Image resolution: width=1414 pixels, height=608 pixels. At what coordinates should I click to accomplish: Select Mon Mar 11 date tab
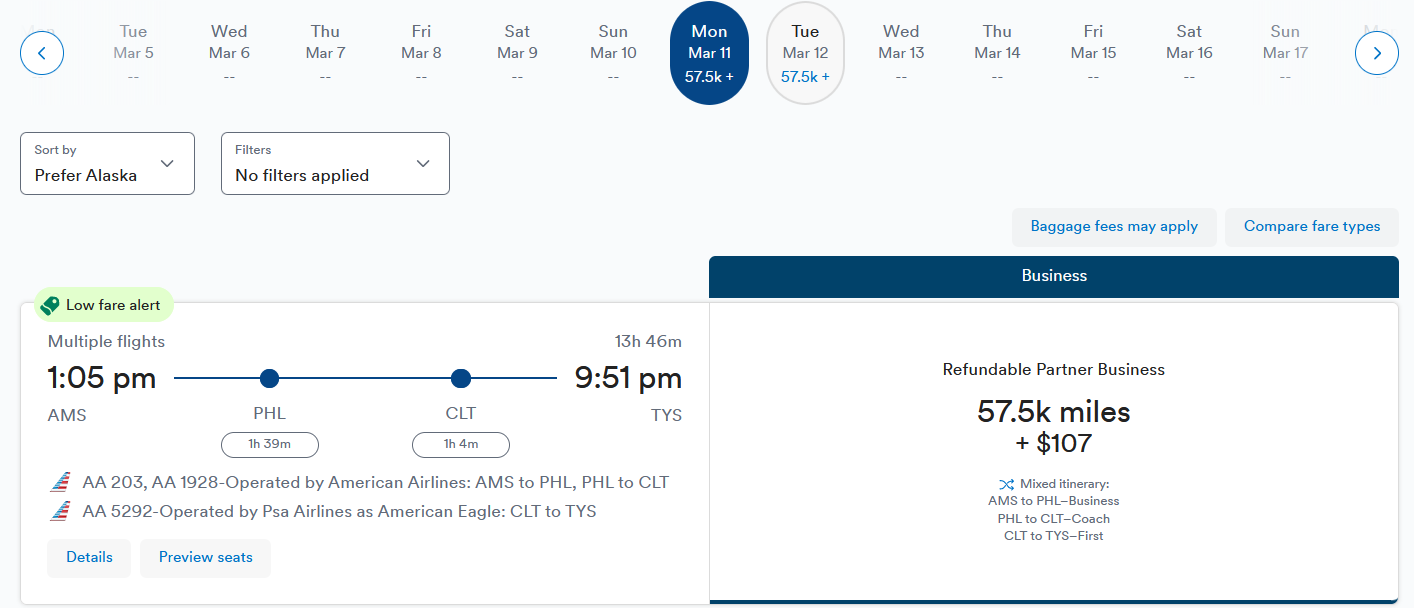point(709,53)
